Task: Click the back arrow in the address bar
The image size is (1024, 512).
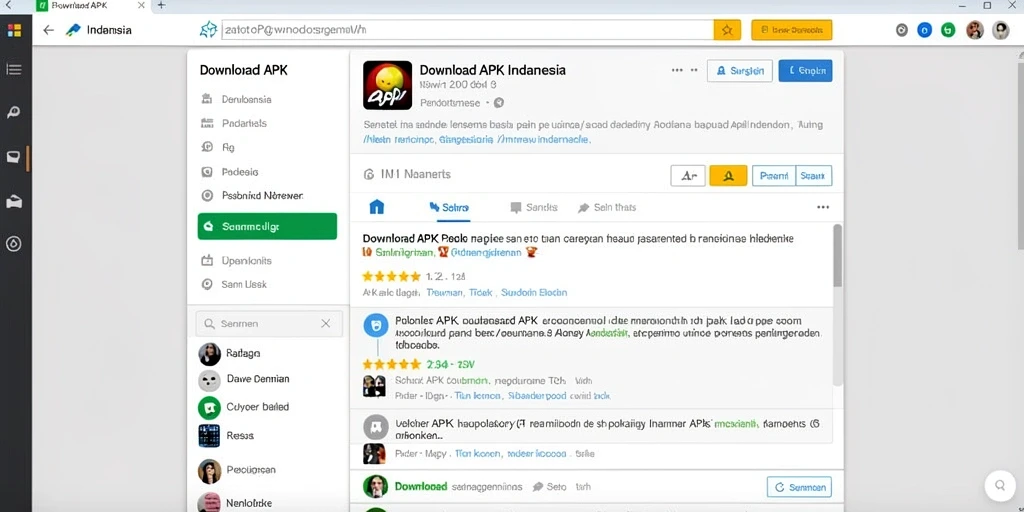Action: (48, 30)
